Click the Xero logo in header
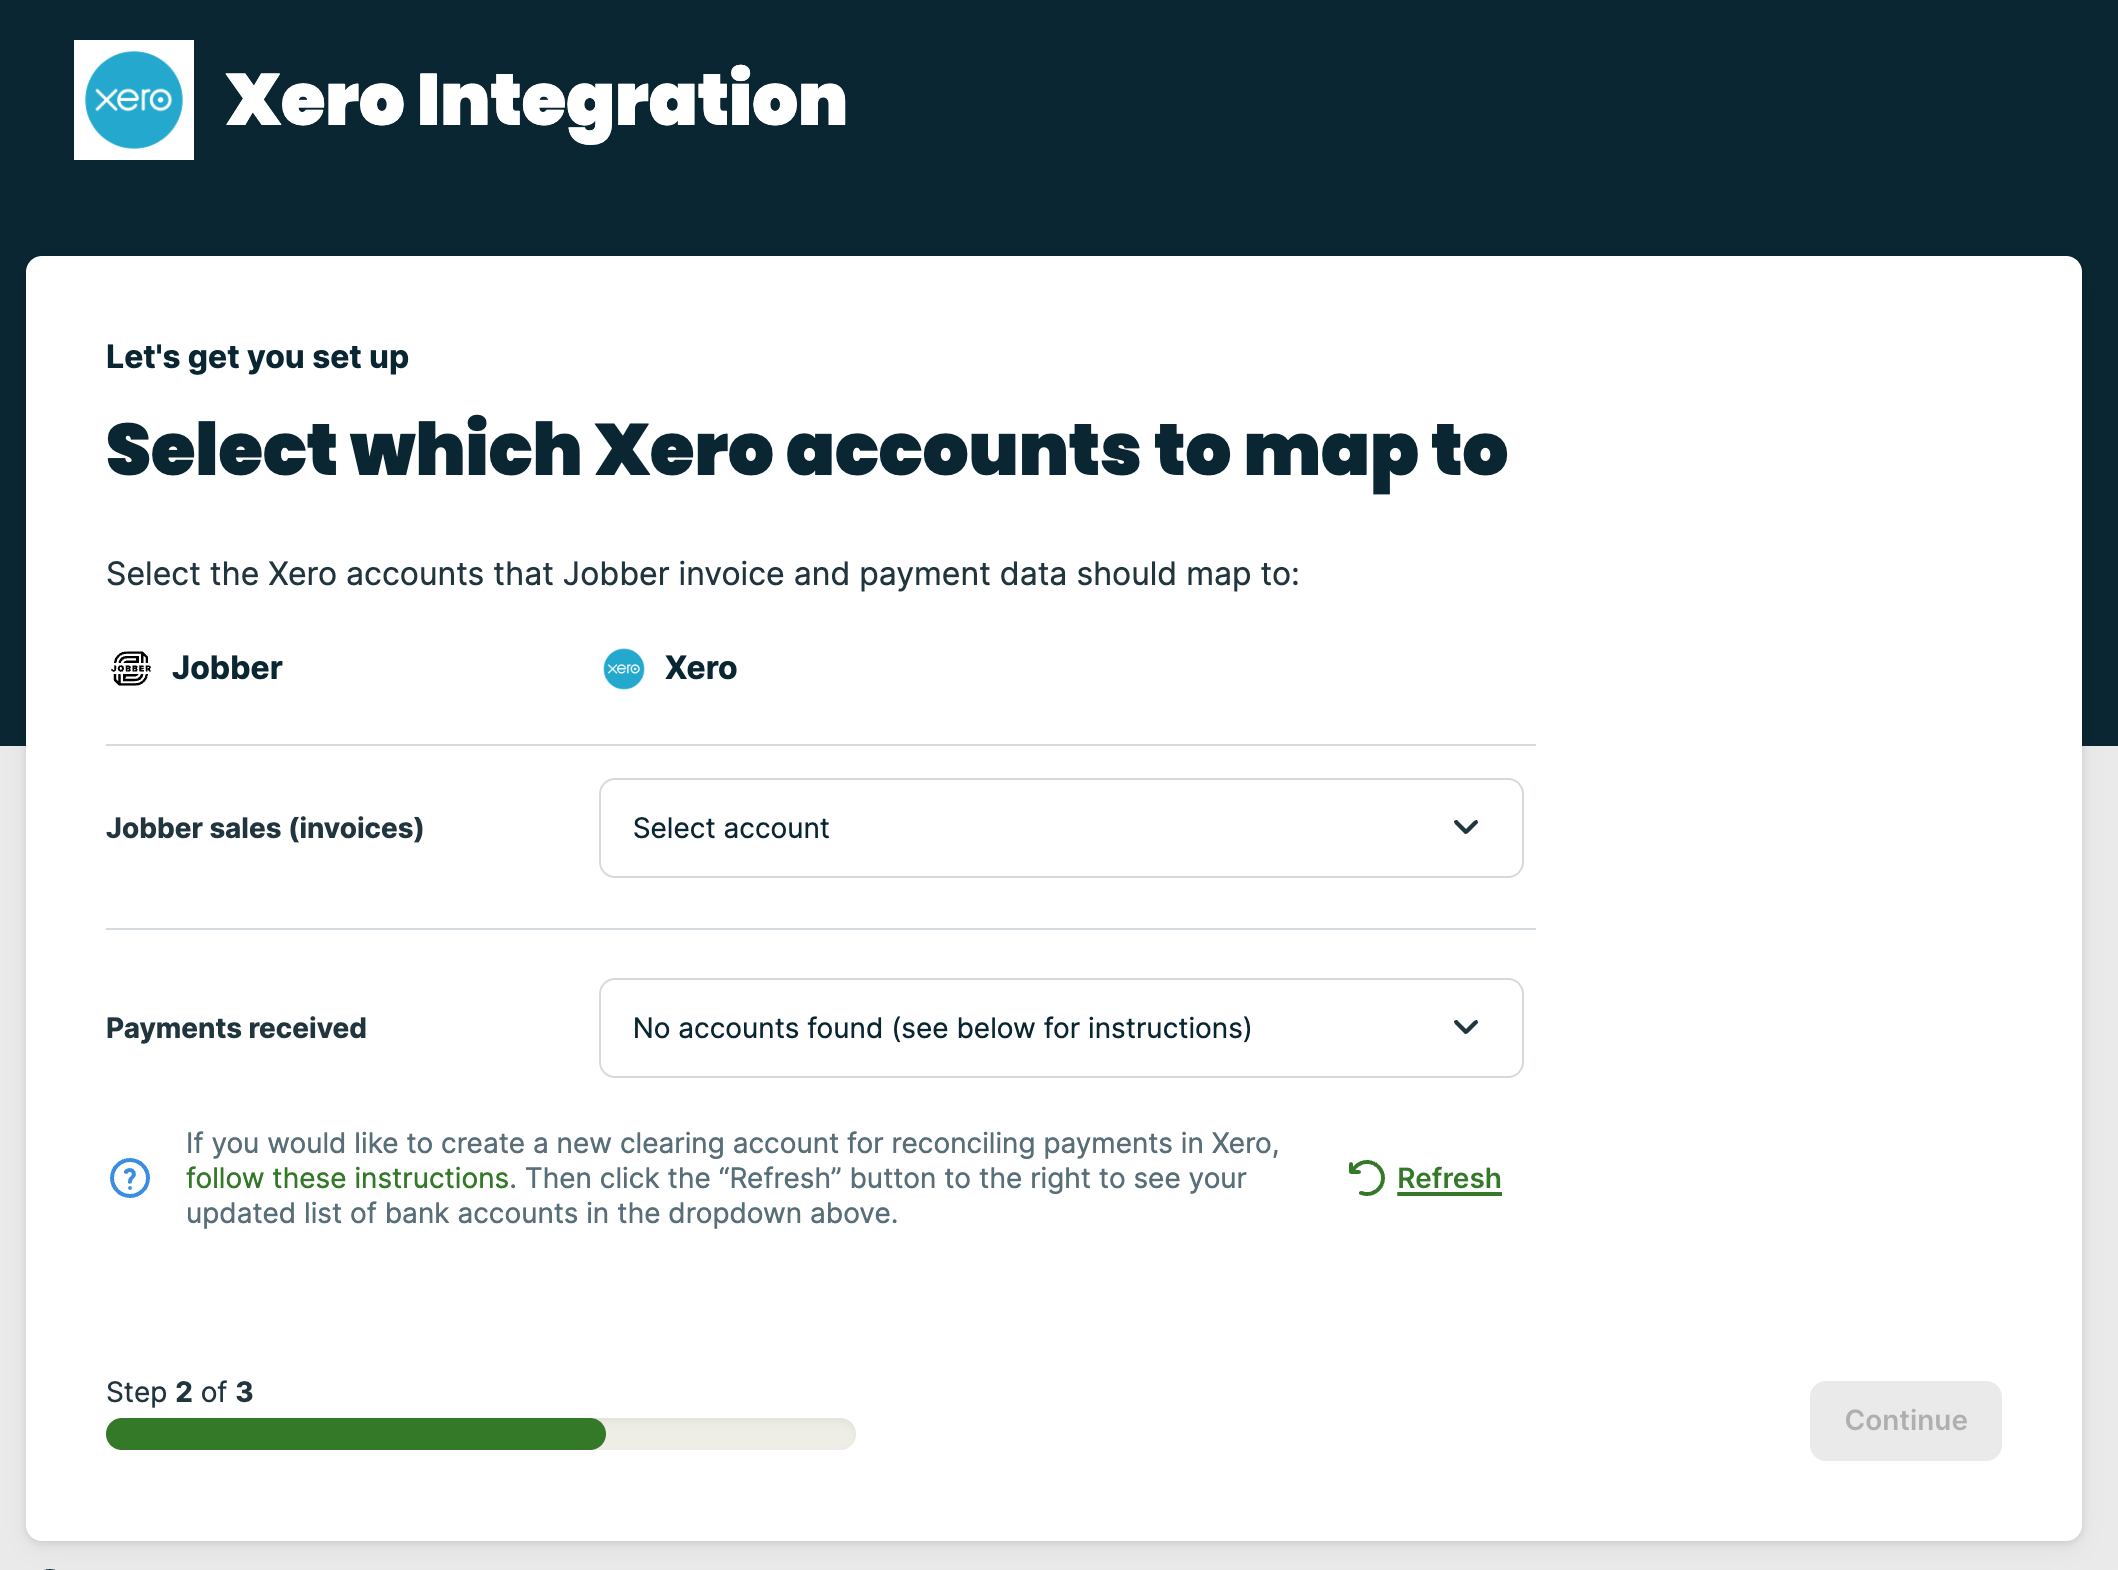The width and height of the screenshot is (2118, 1570). click(x=134, y=100)
